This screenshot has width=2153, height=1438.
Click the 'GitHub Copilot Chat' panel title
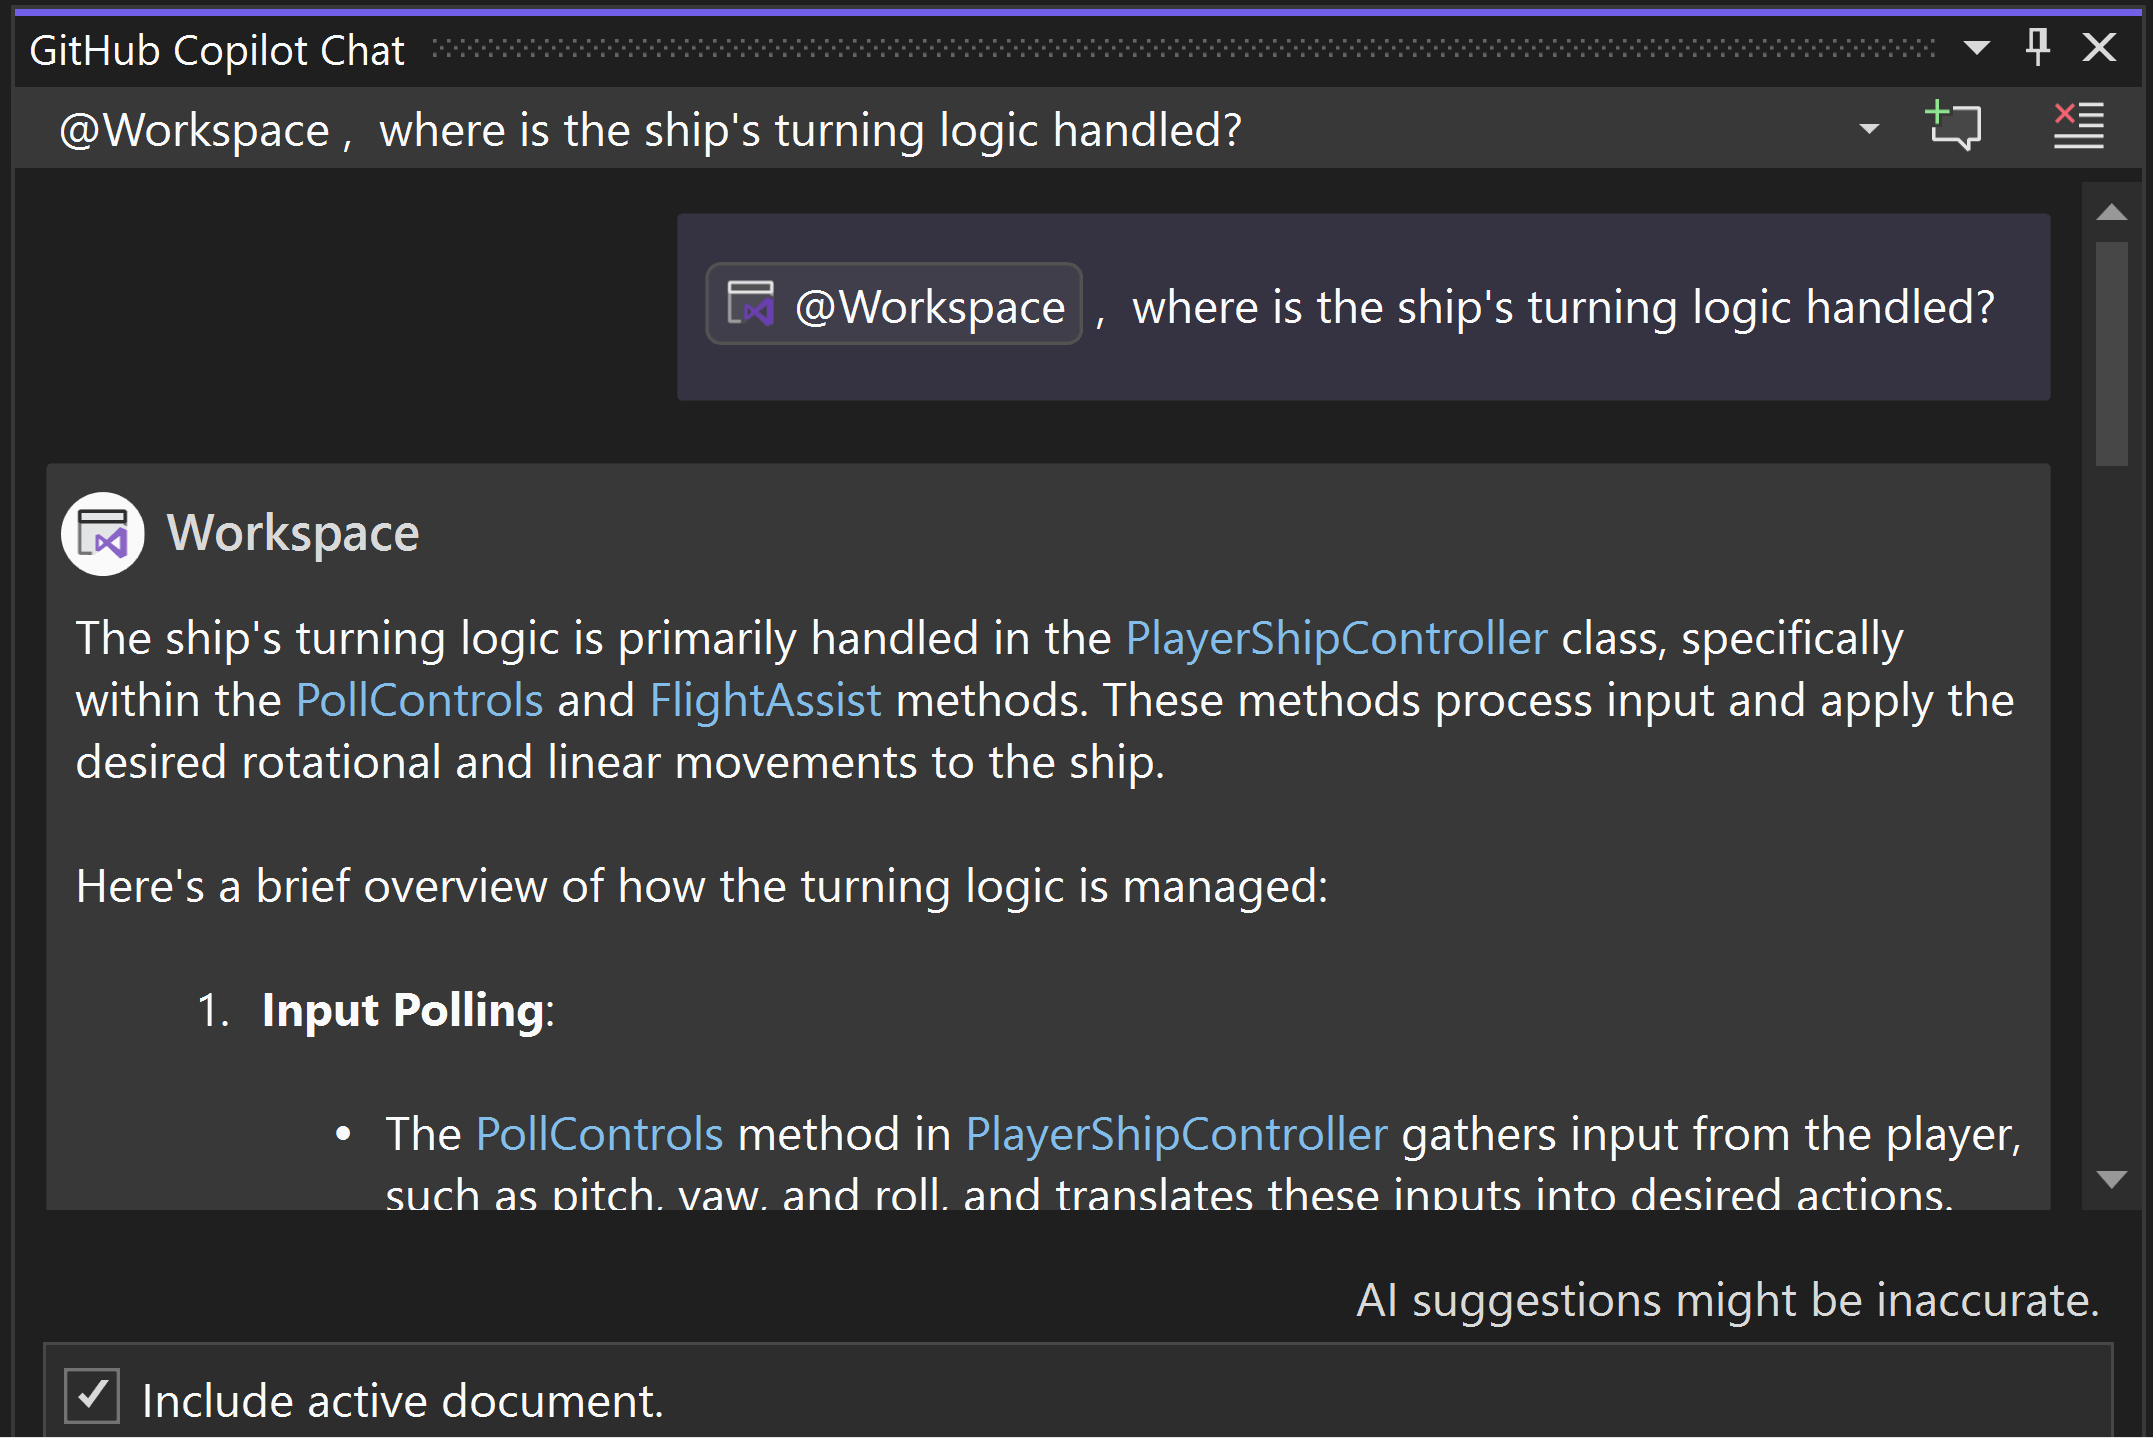click(217, 50)
